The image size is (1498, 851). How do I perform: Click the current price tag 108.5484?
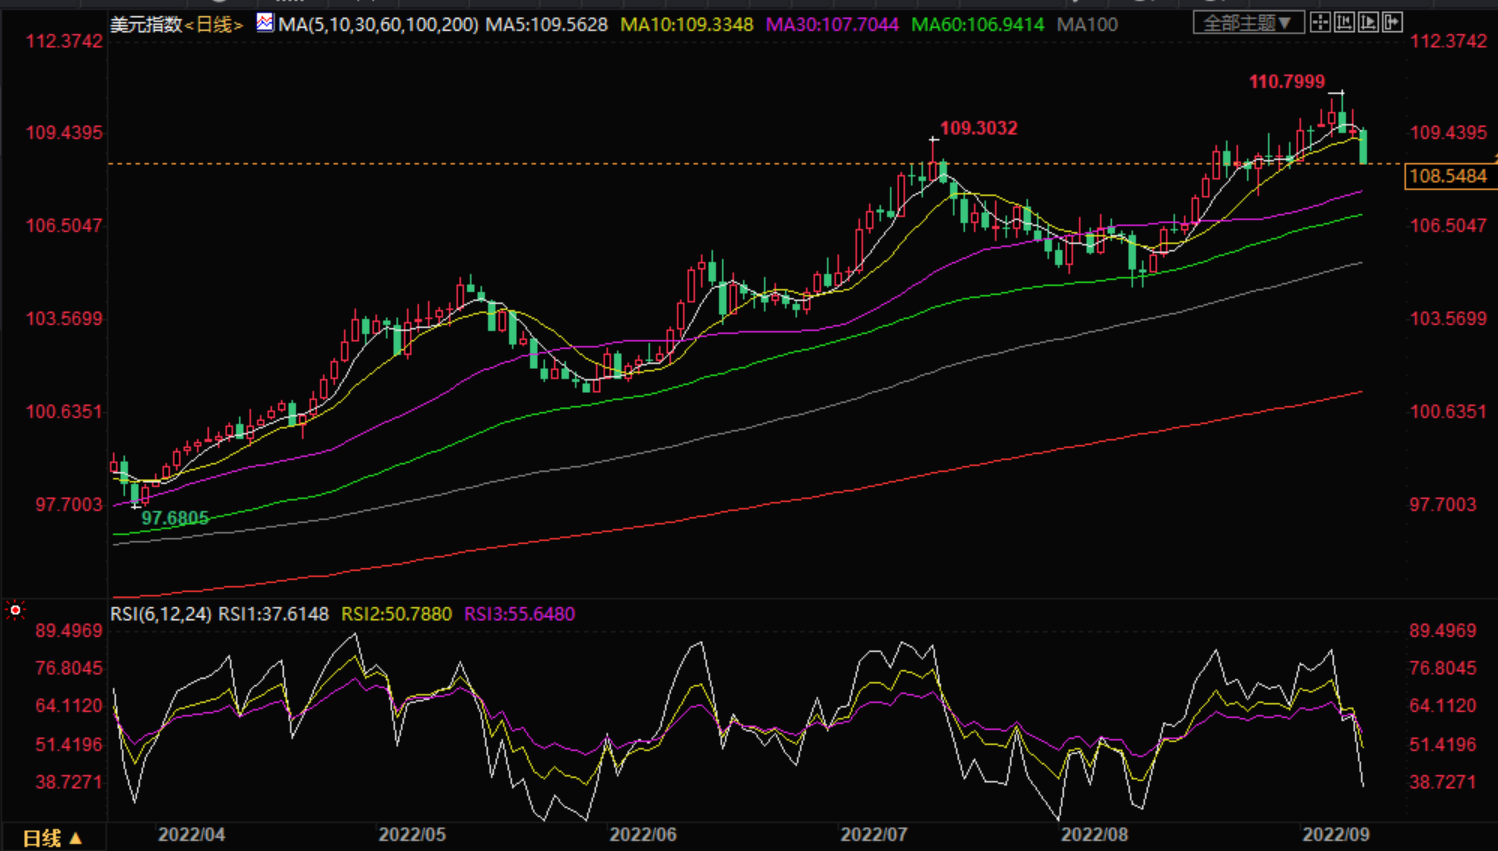coord(1447,177)
